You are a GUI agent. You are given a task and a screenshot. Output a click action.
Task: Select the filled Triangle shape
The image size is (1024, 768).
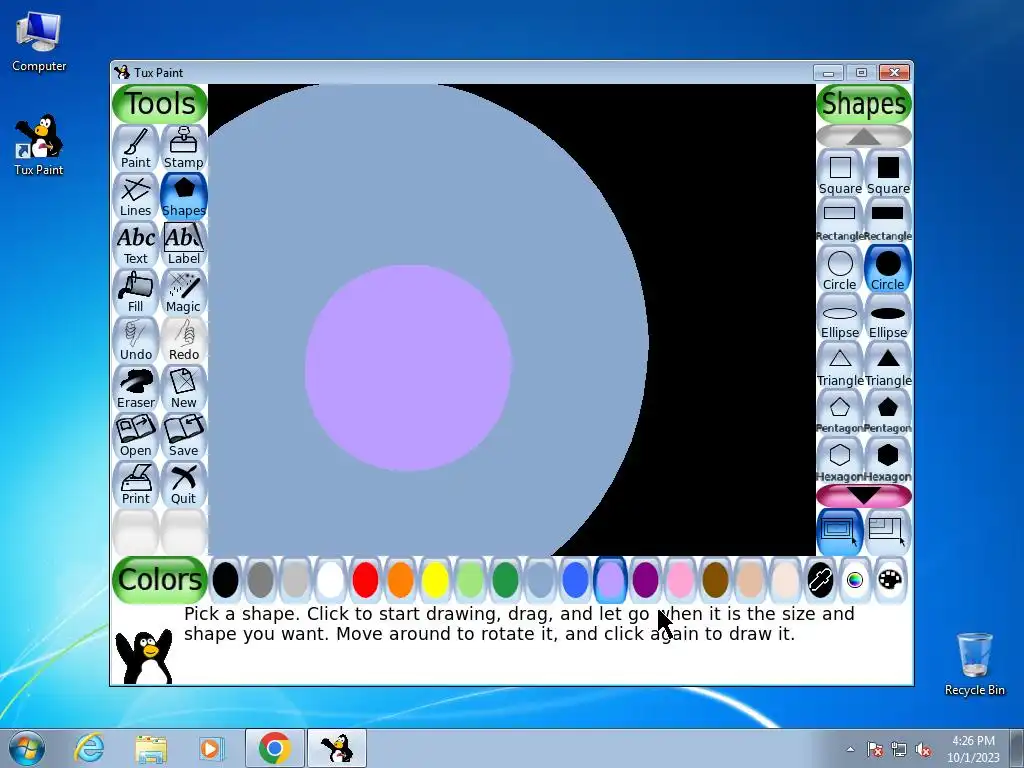888,366
